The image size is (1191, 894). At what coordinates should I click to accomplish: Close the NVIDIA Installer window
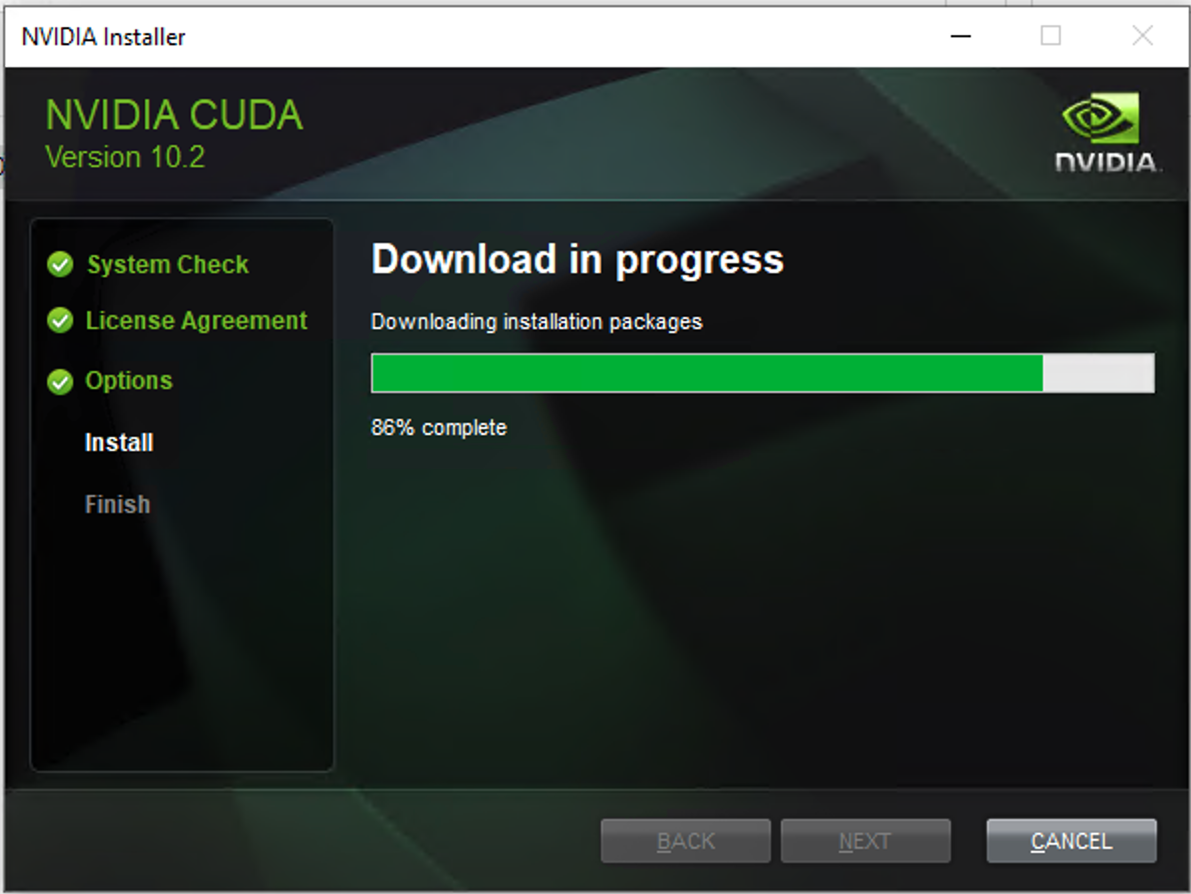[1142, 36]
